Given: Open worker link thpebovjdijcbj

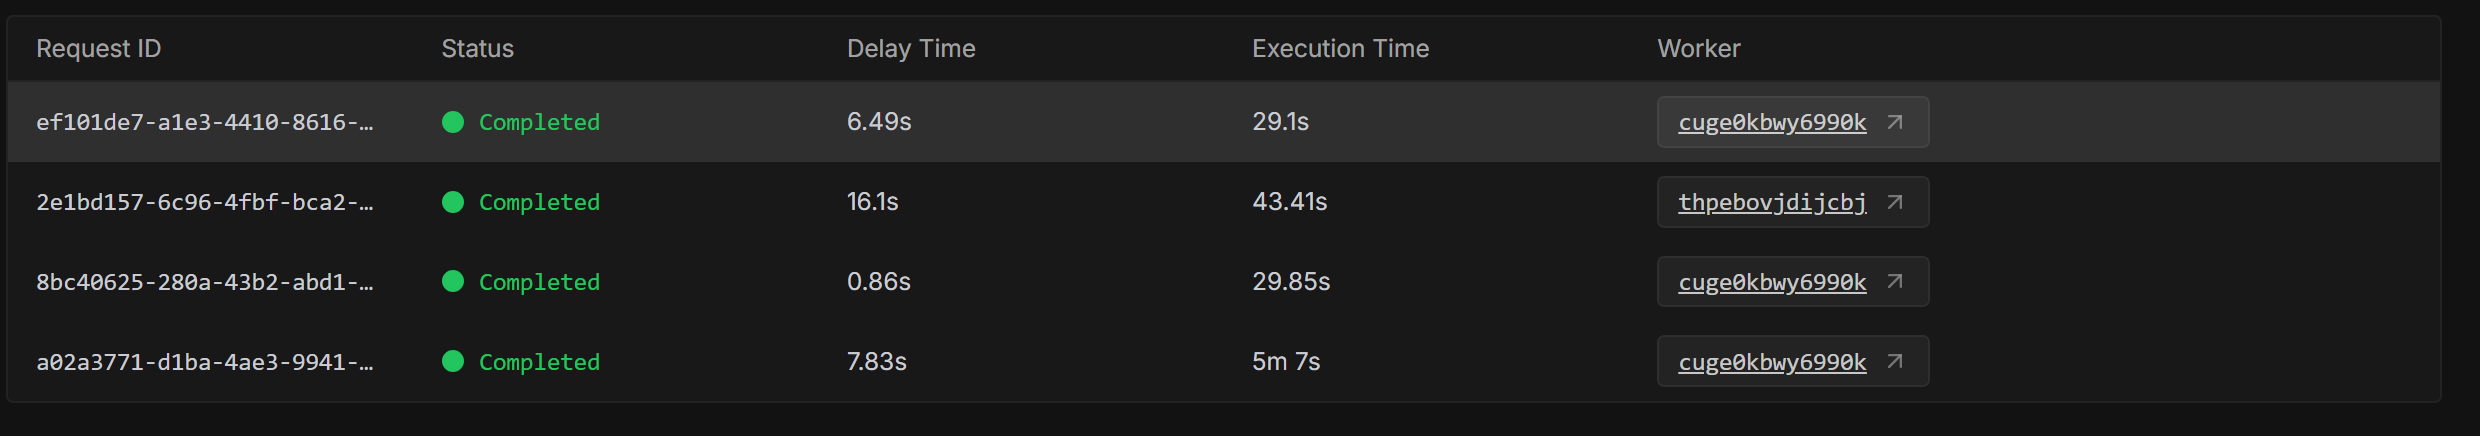Looking at the screenshot, I should [x=1772, y=202].
